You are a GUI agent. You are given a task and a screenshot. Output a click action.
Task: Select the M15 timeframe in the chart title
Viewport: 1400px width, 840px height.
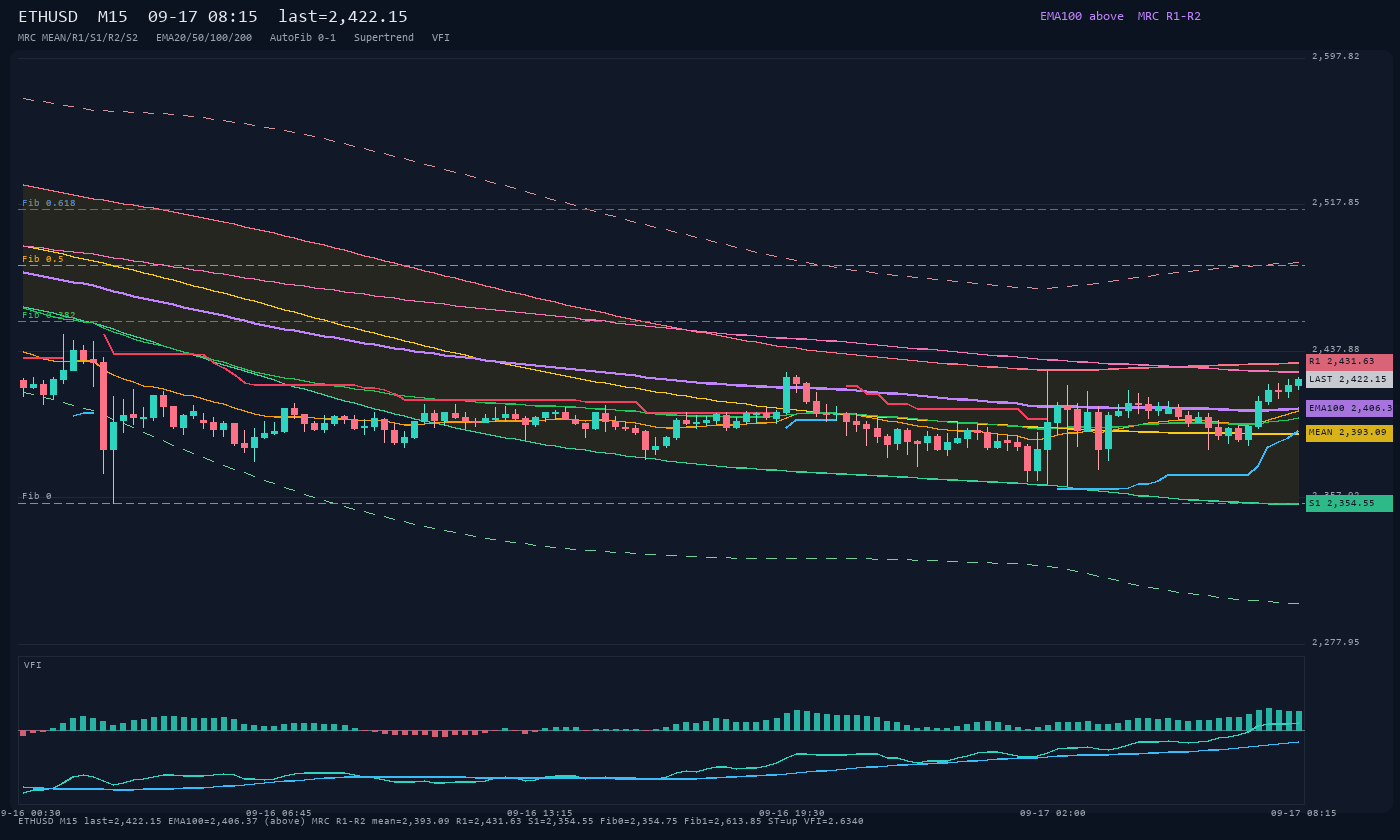[x=113, y=17]
